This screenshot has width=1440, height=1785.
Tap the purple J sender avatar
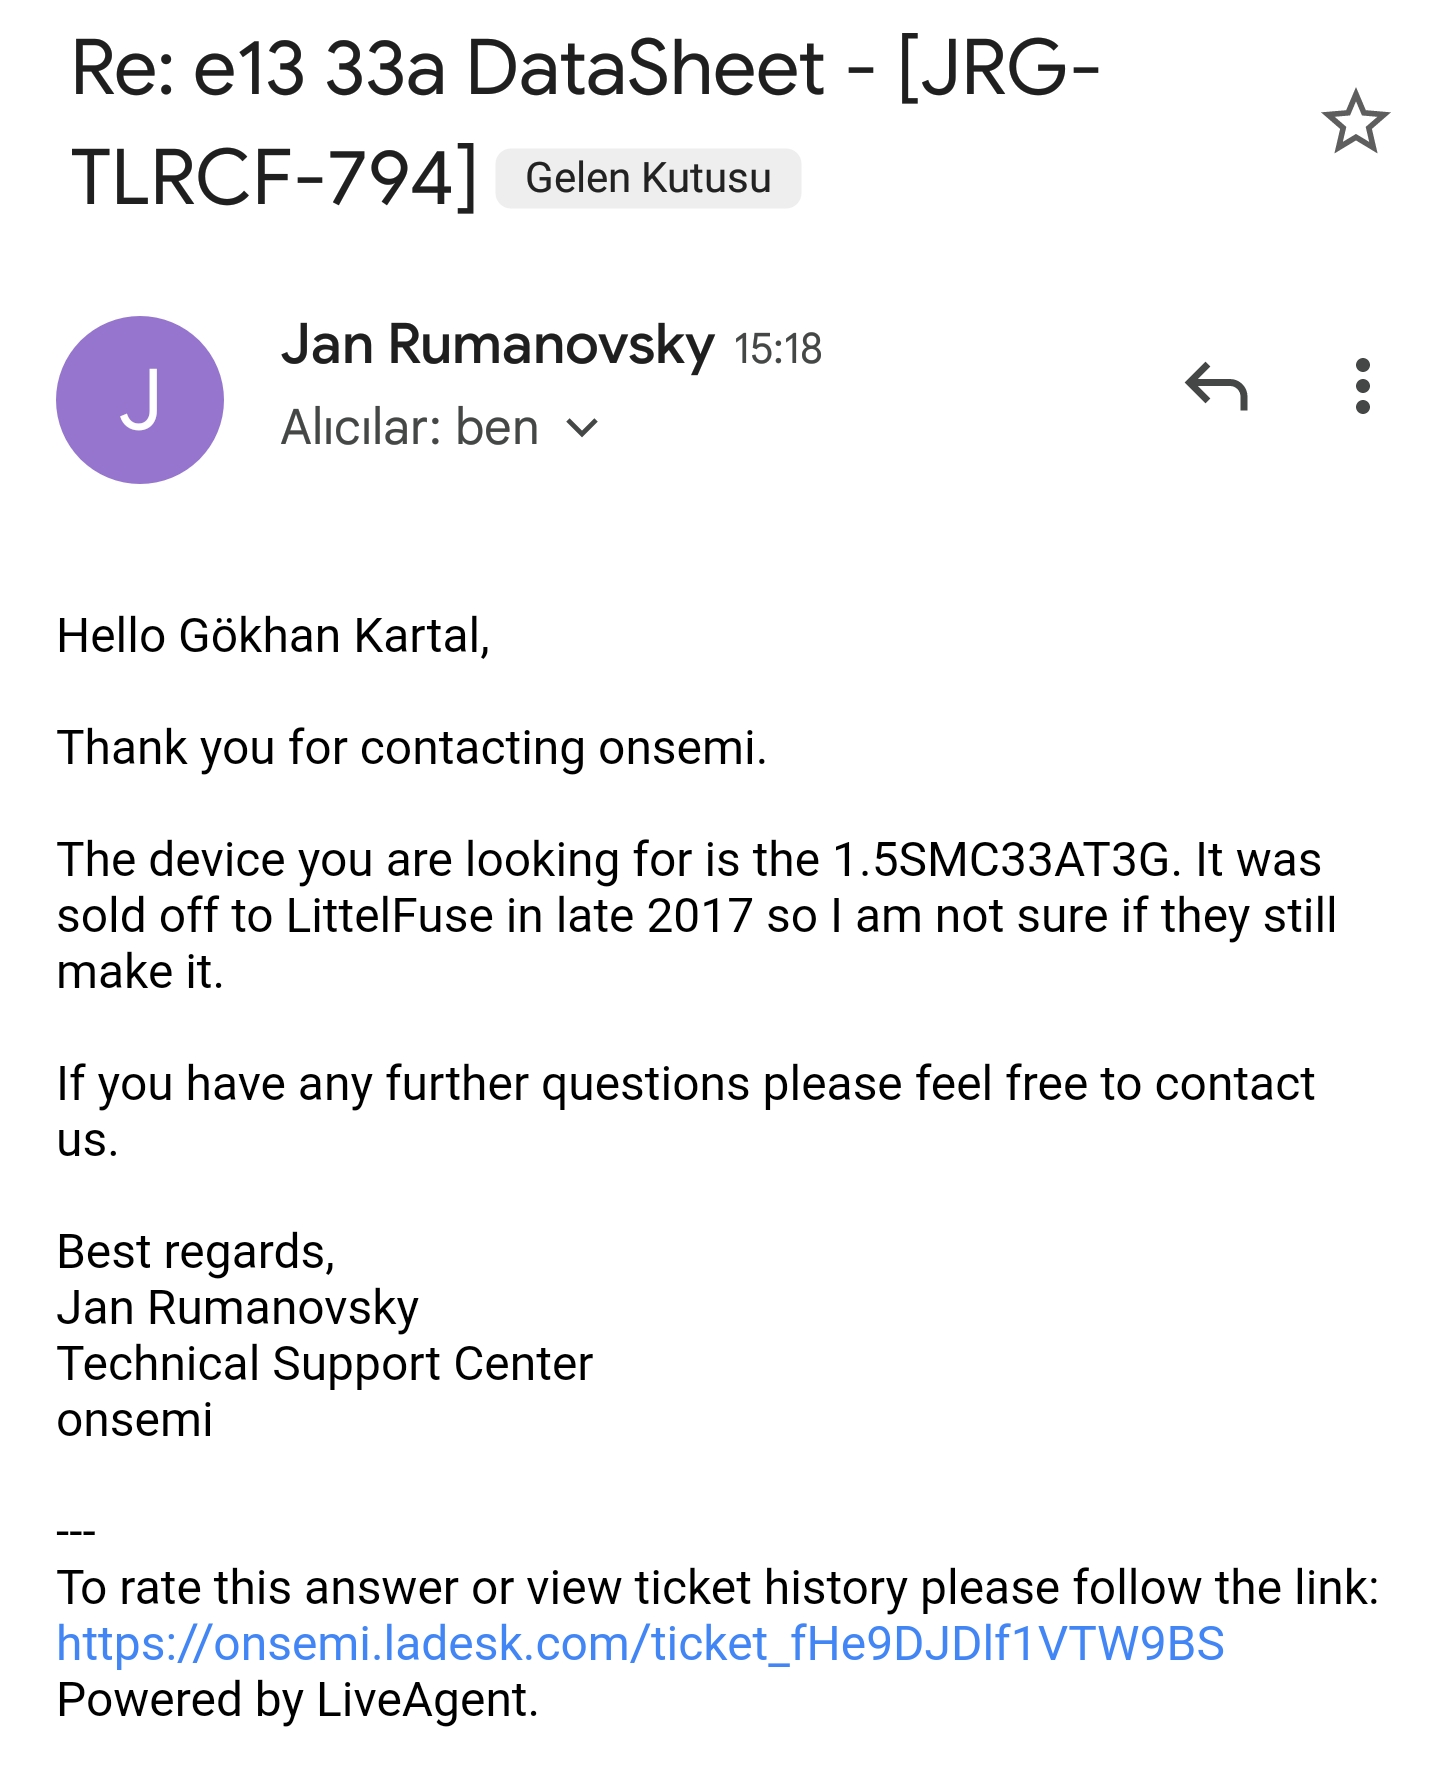(140, 400)
